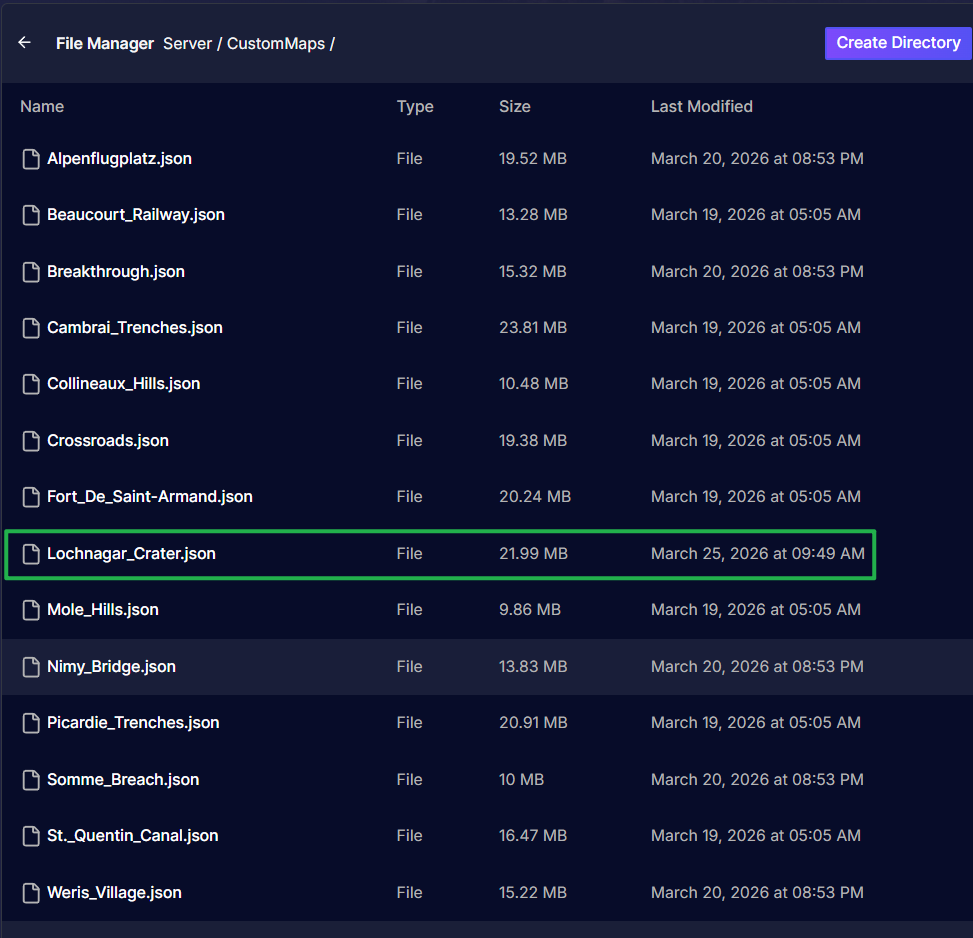
Task: Navigate to CustomMaps breadcrumb
Action: (275, 44)
